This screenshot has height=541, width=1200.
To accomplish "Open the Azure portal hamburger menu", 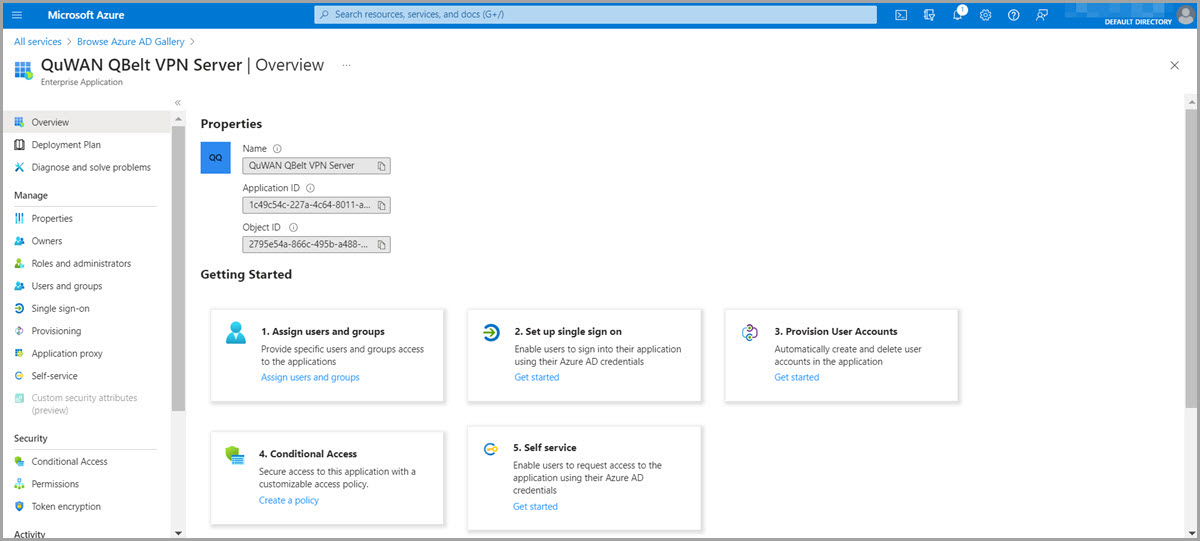I will (16, 15).
